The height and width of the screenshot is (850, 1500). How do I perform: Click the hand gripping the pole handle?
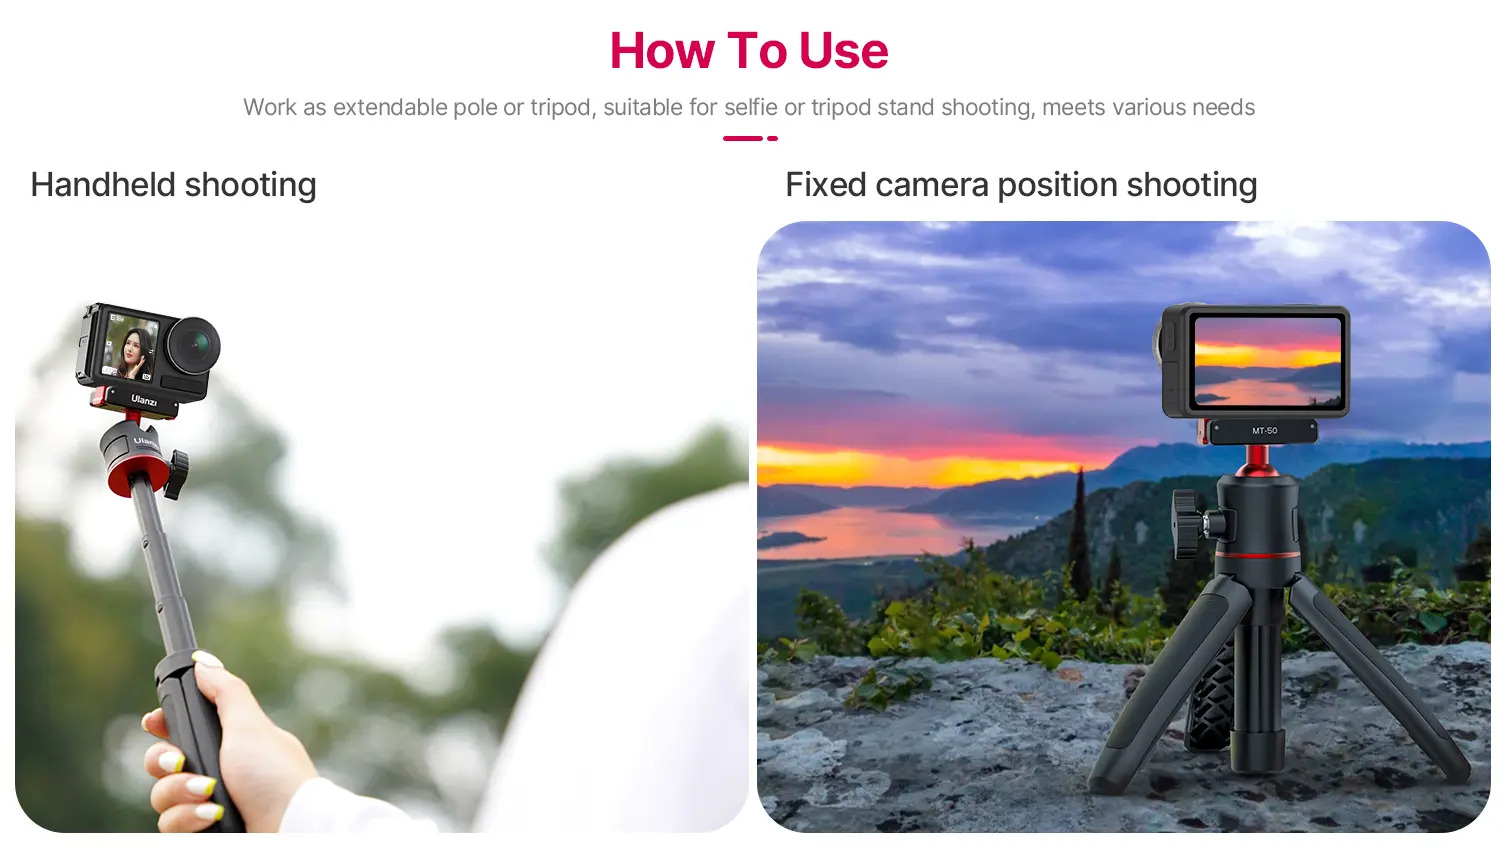pos(225,745)
